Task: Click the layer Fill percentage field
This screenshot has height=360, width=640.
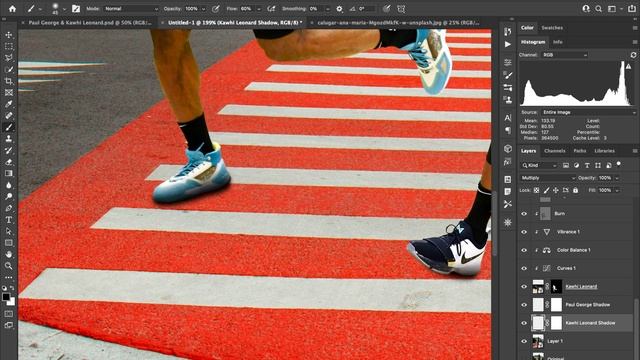Action: pos(605,190)
